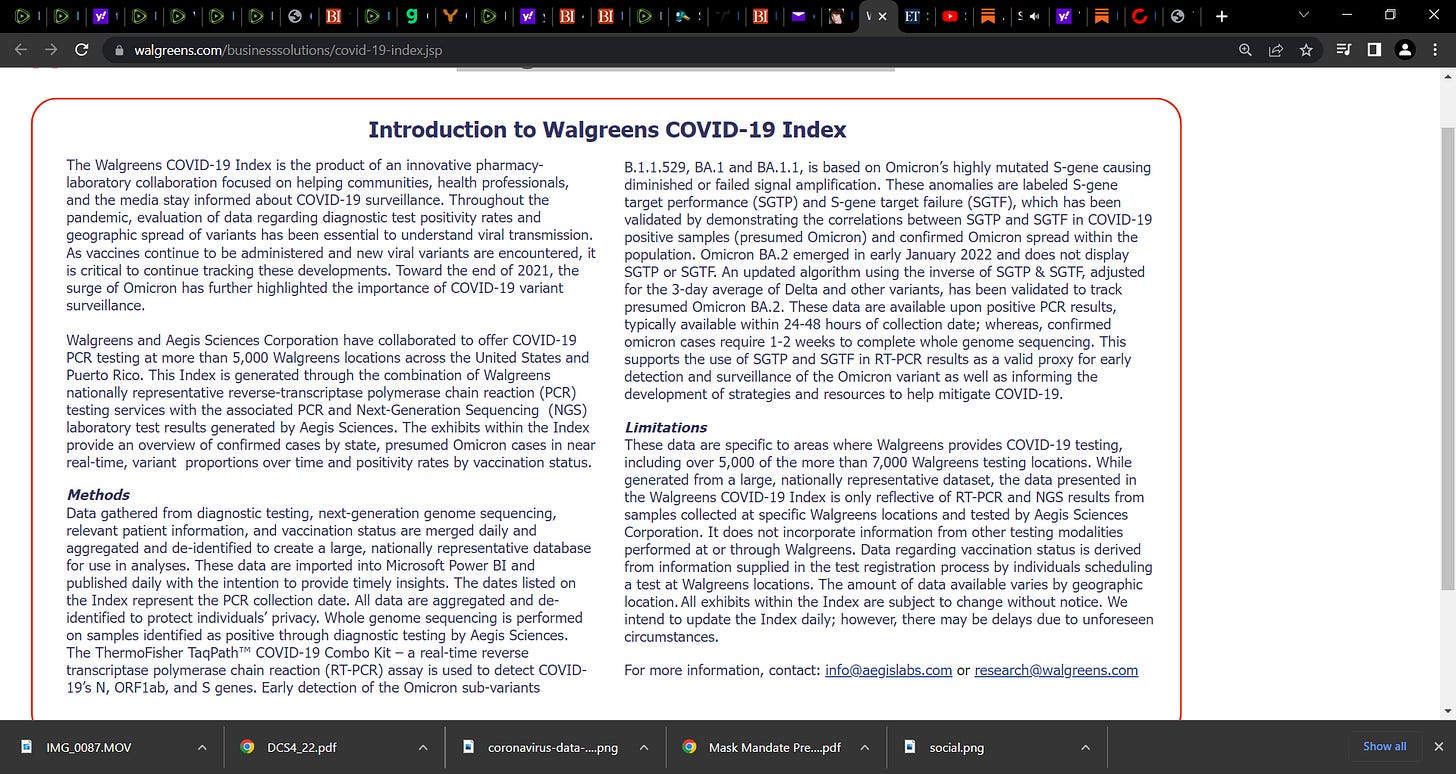The height and width of the screenshot is (774, 1456).
Task: Click the file icon of coronavirus-data png
Action: click(x=468, y=747)
